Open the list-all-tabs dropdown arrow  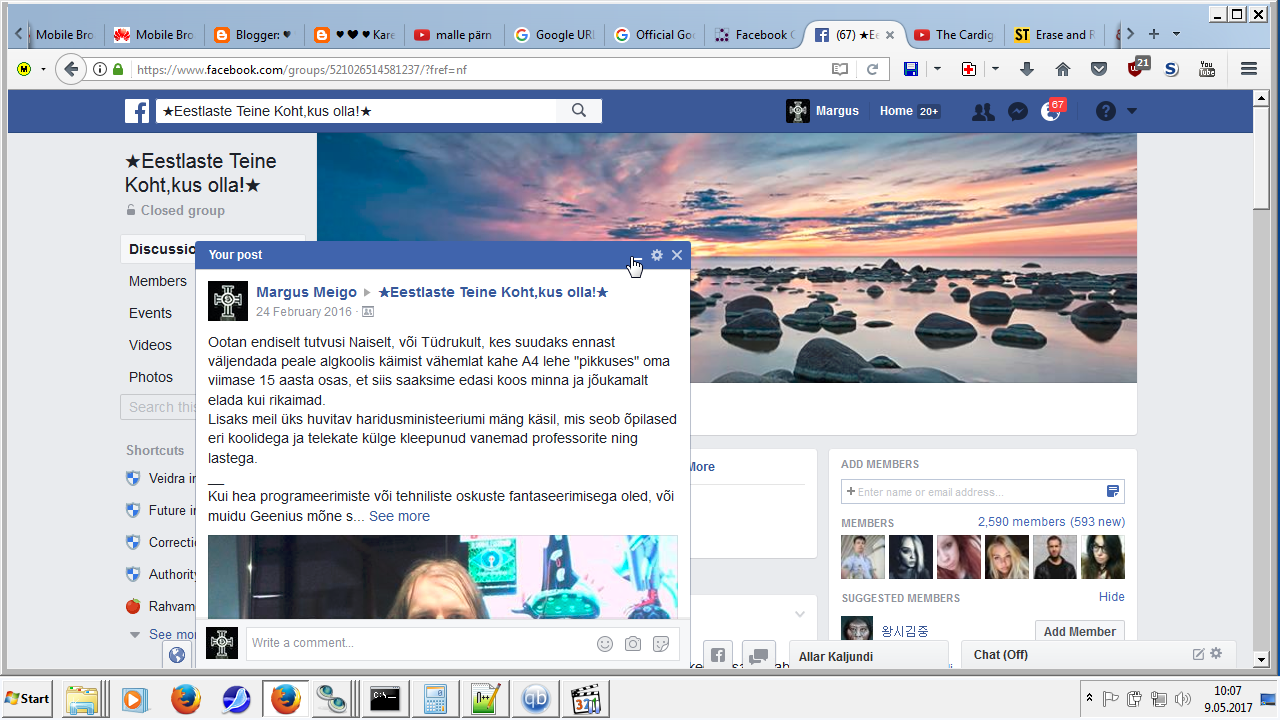click(x=1176, y=34)
